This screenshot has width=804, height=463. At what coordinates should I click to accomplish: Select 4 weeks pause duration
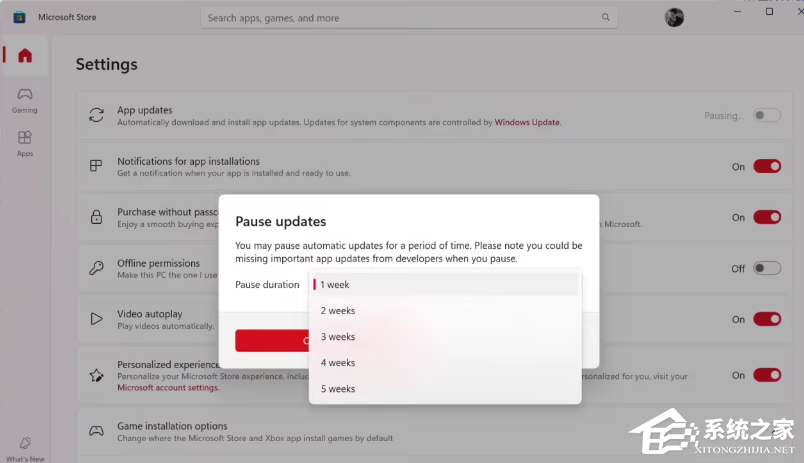(445, 363)
